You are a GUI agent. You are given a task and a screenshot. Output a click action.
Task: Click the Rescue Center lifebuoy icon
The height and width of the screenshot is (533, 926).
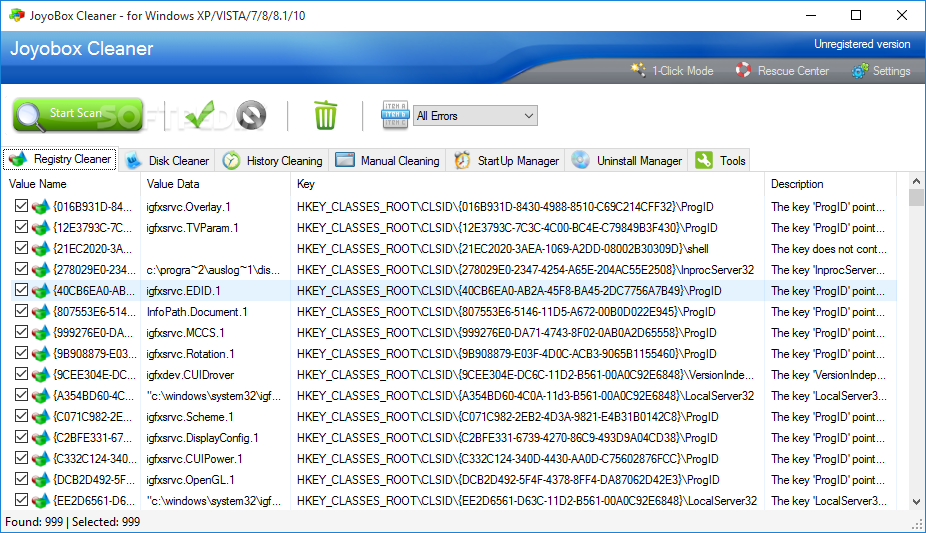pyautogui.click(x=744, y=70)
